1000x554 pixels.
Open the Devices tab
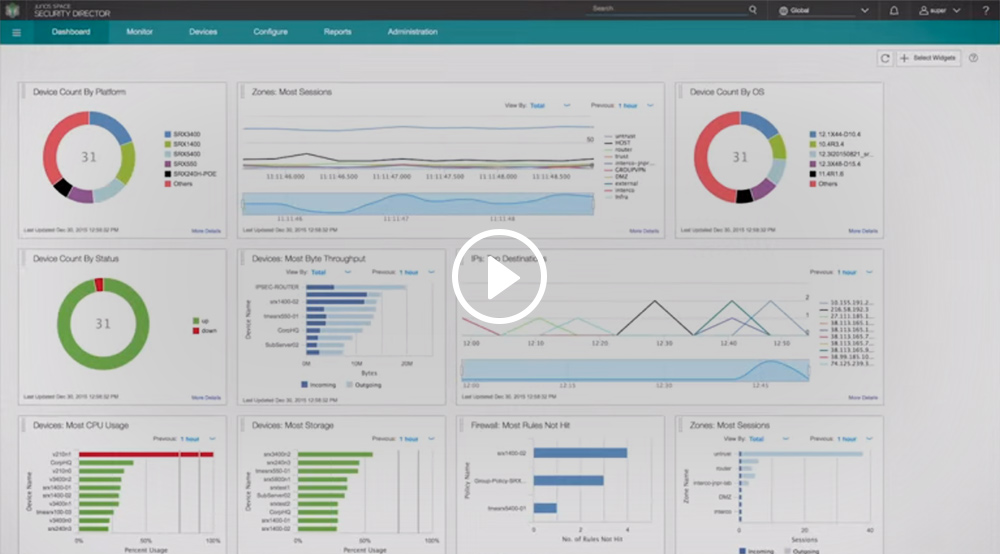(203, 32)
